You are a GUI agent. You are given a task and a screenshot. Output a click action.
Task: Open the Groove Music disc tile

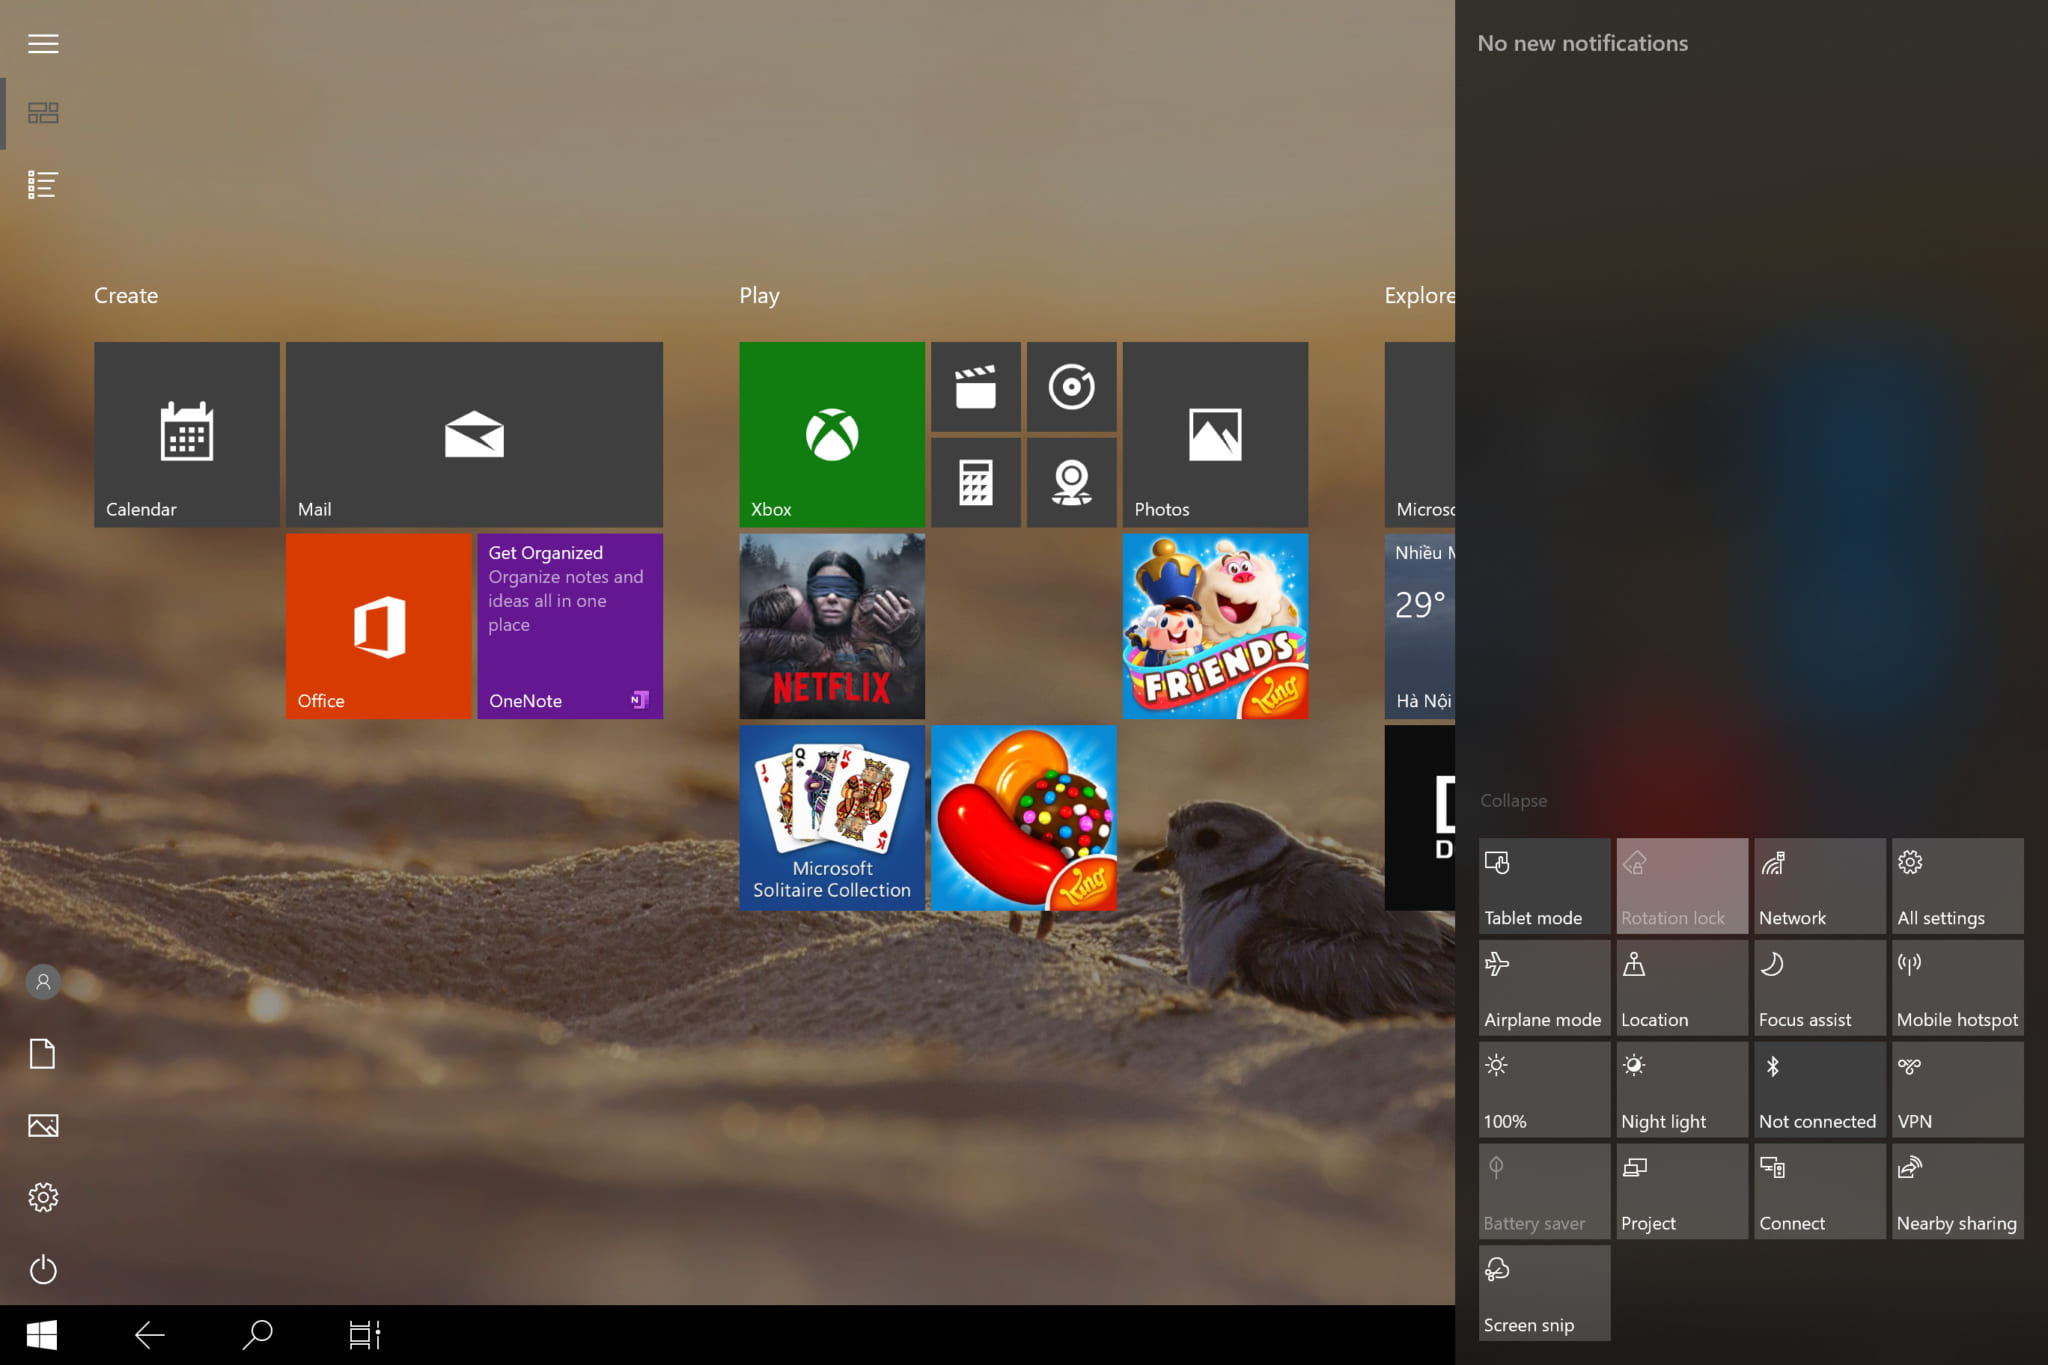[1071, 387]
